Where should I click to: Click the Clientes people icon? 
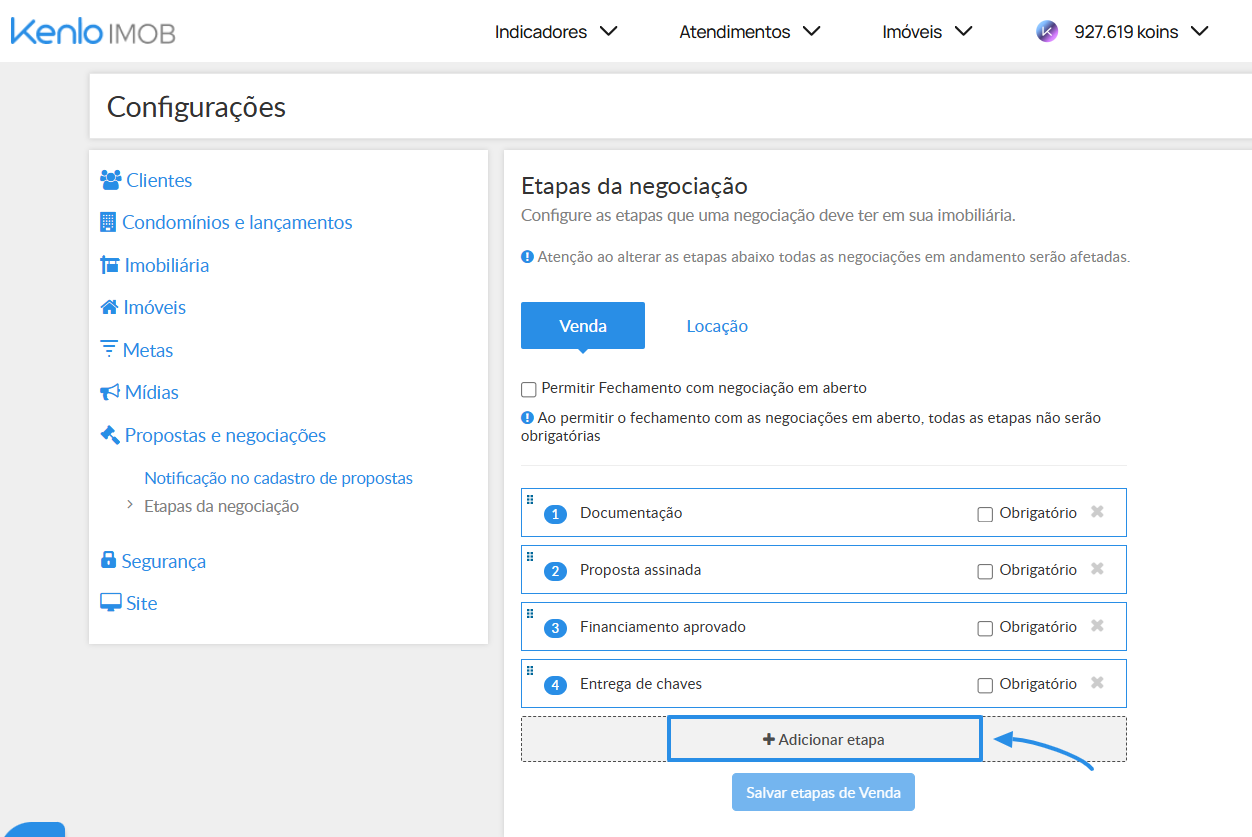click(x=111, y=180)
